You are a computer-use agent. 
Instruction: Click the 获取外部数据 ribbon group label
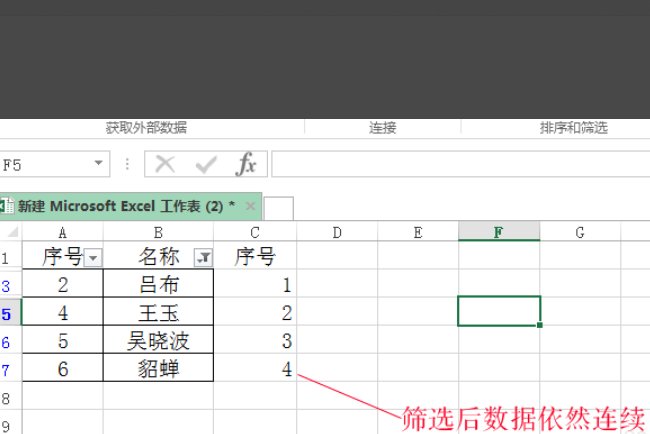tap(146, 128)
